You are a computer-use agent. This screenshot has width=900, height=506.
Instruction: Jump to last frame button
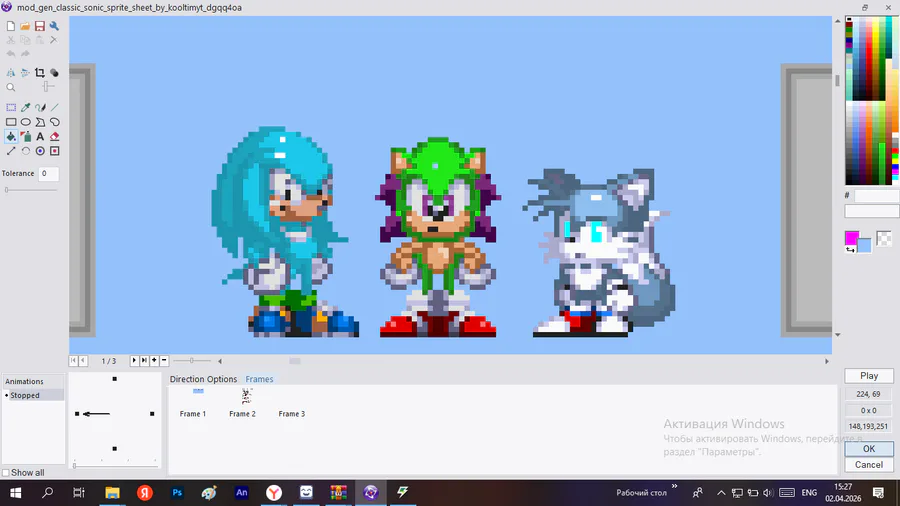(144, 360)
